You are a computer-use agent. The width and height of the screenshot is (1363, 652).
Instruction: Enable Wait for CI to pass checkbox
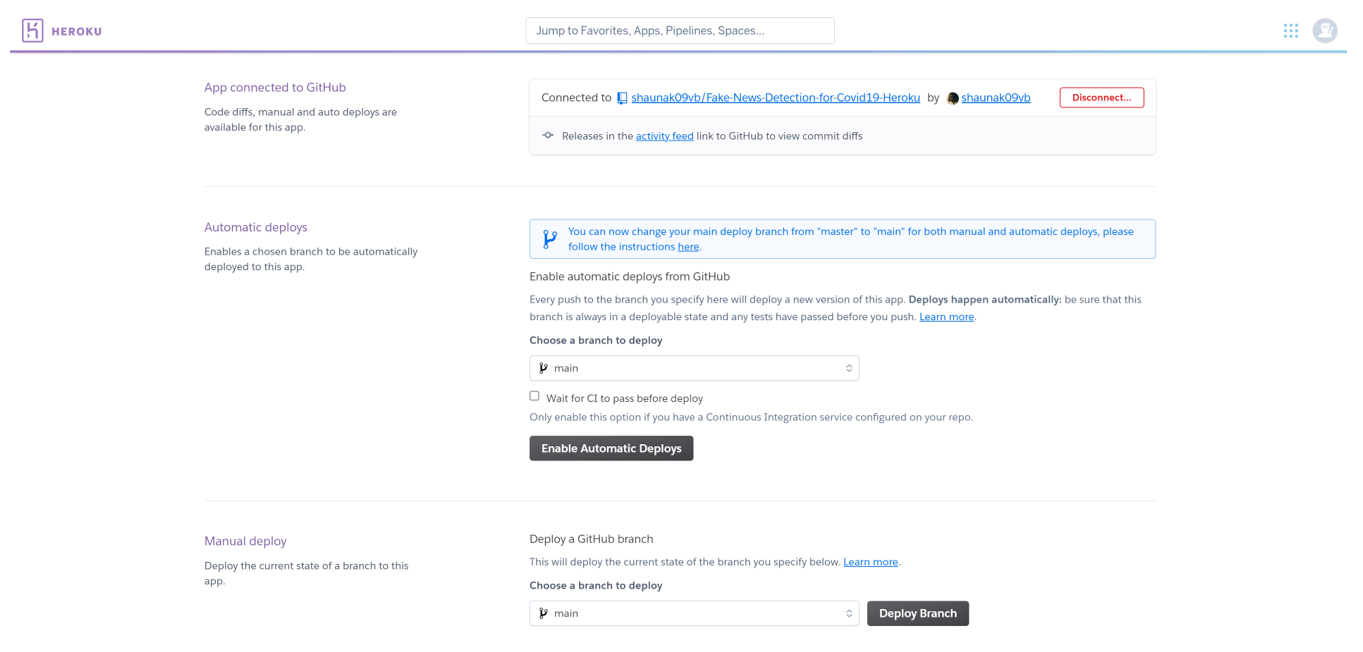click(535, 396)
